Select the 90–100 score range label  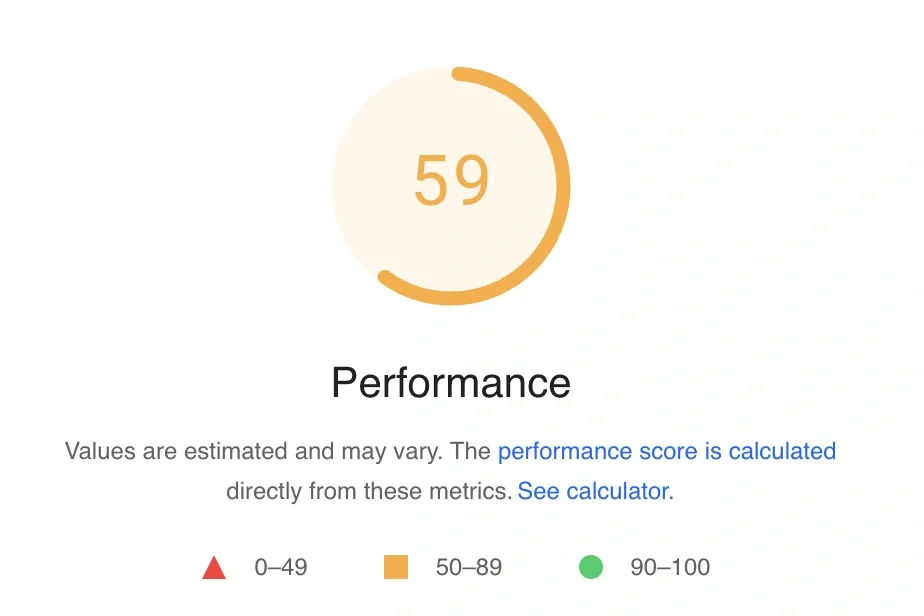coord(670,567)
